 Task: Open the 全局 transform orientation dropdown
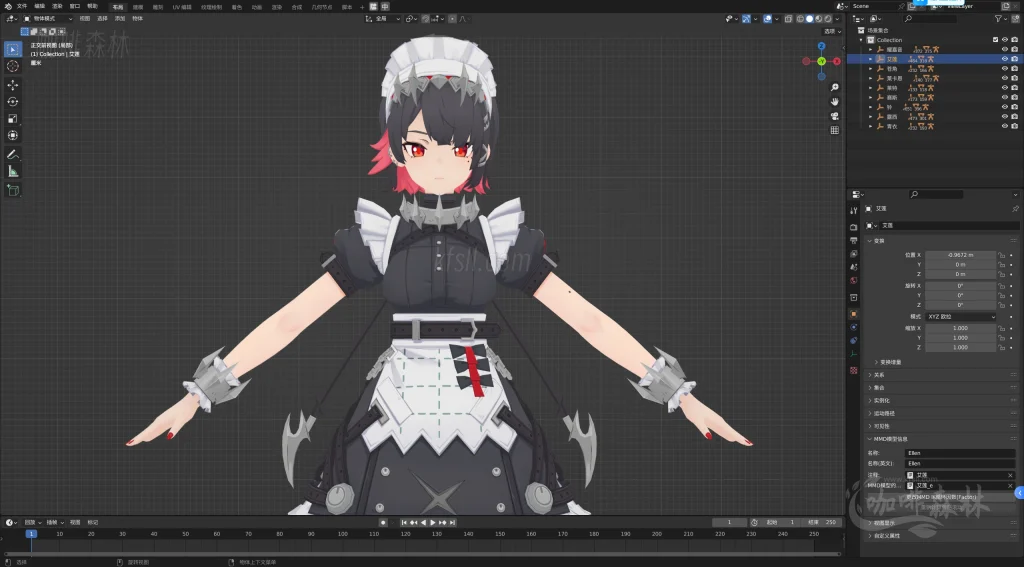click(x=383, y=19)
